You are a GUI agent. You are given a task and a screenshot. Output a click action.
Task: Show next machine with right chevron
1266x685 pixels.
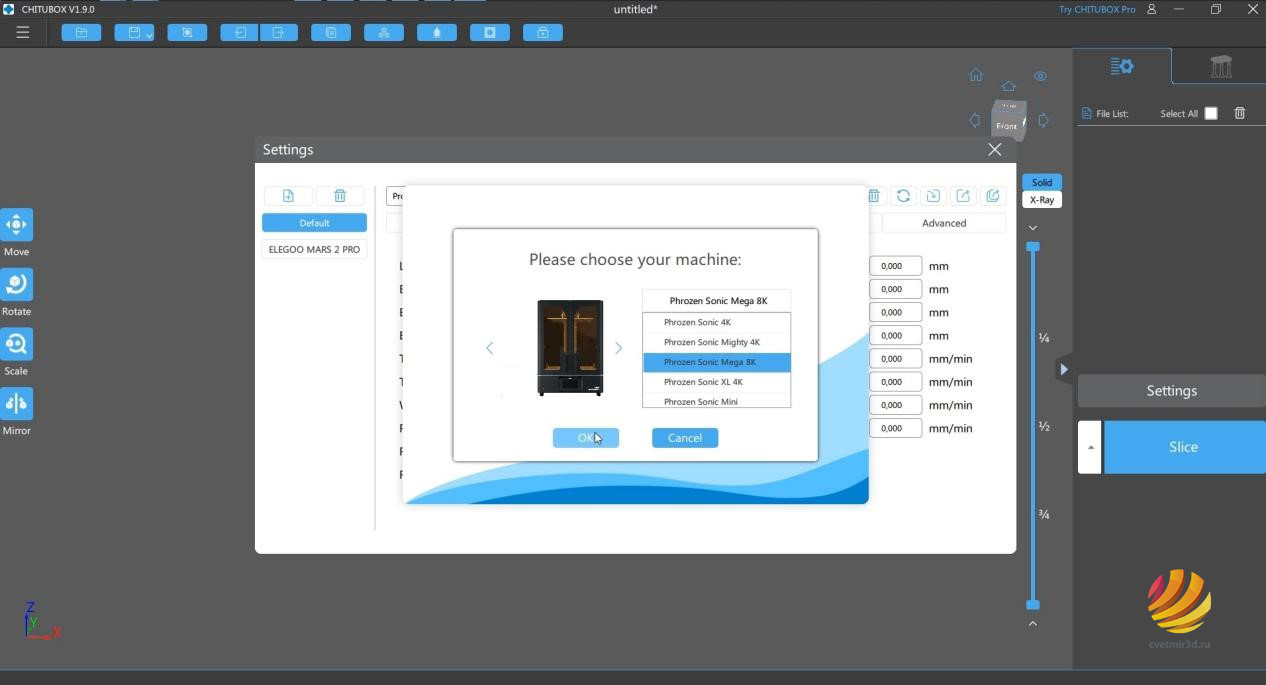[618, 348]
